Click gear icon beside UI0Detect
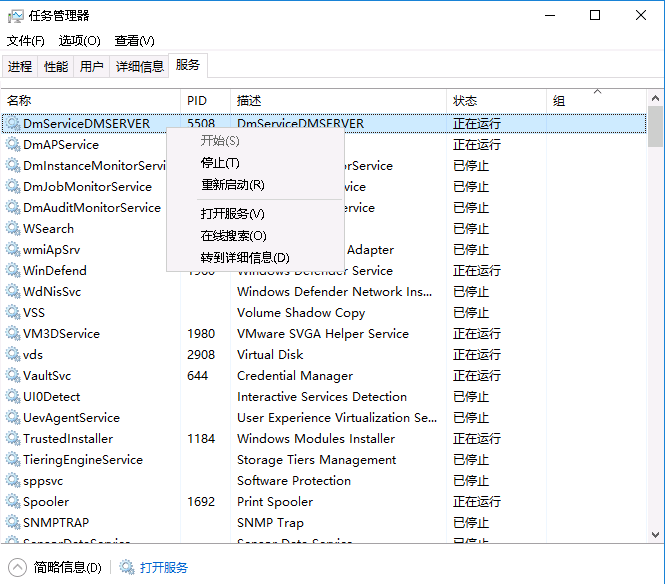 click(13, 396)
